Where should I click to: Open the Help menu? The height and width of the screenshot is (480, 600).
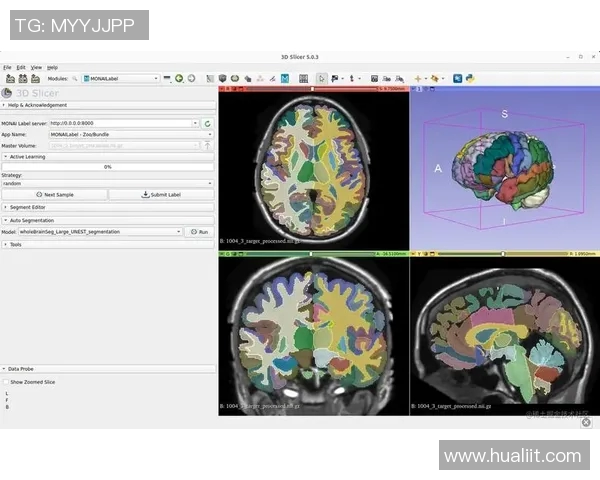(52, 67)
